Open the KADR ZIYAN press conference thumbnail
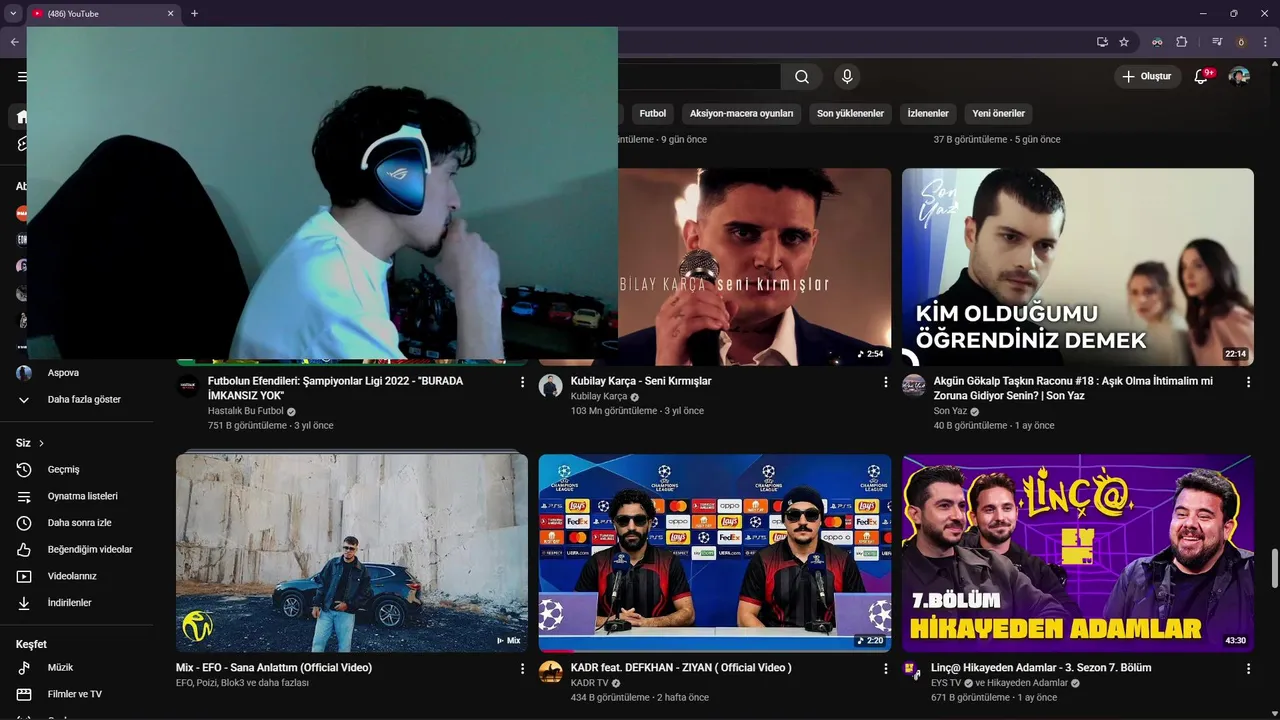 click(715, 553)
